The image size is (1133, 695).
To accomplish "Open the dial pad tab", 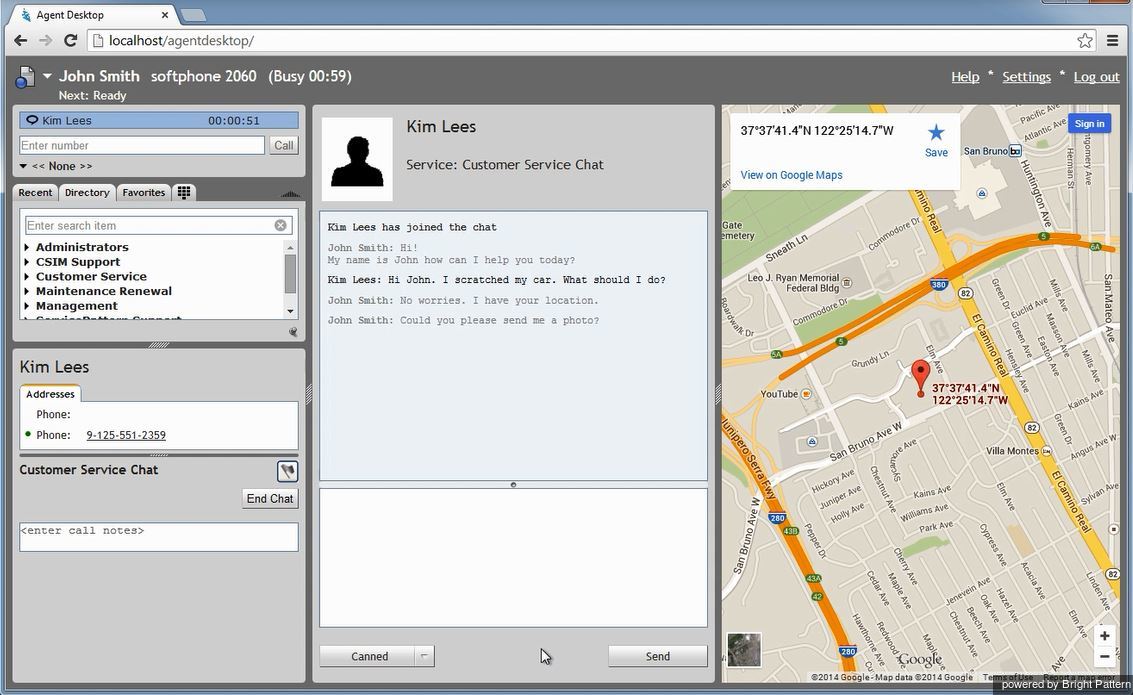I will click(184, 192).
